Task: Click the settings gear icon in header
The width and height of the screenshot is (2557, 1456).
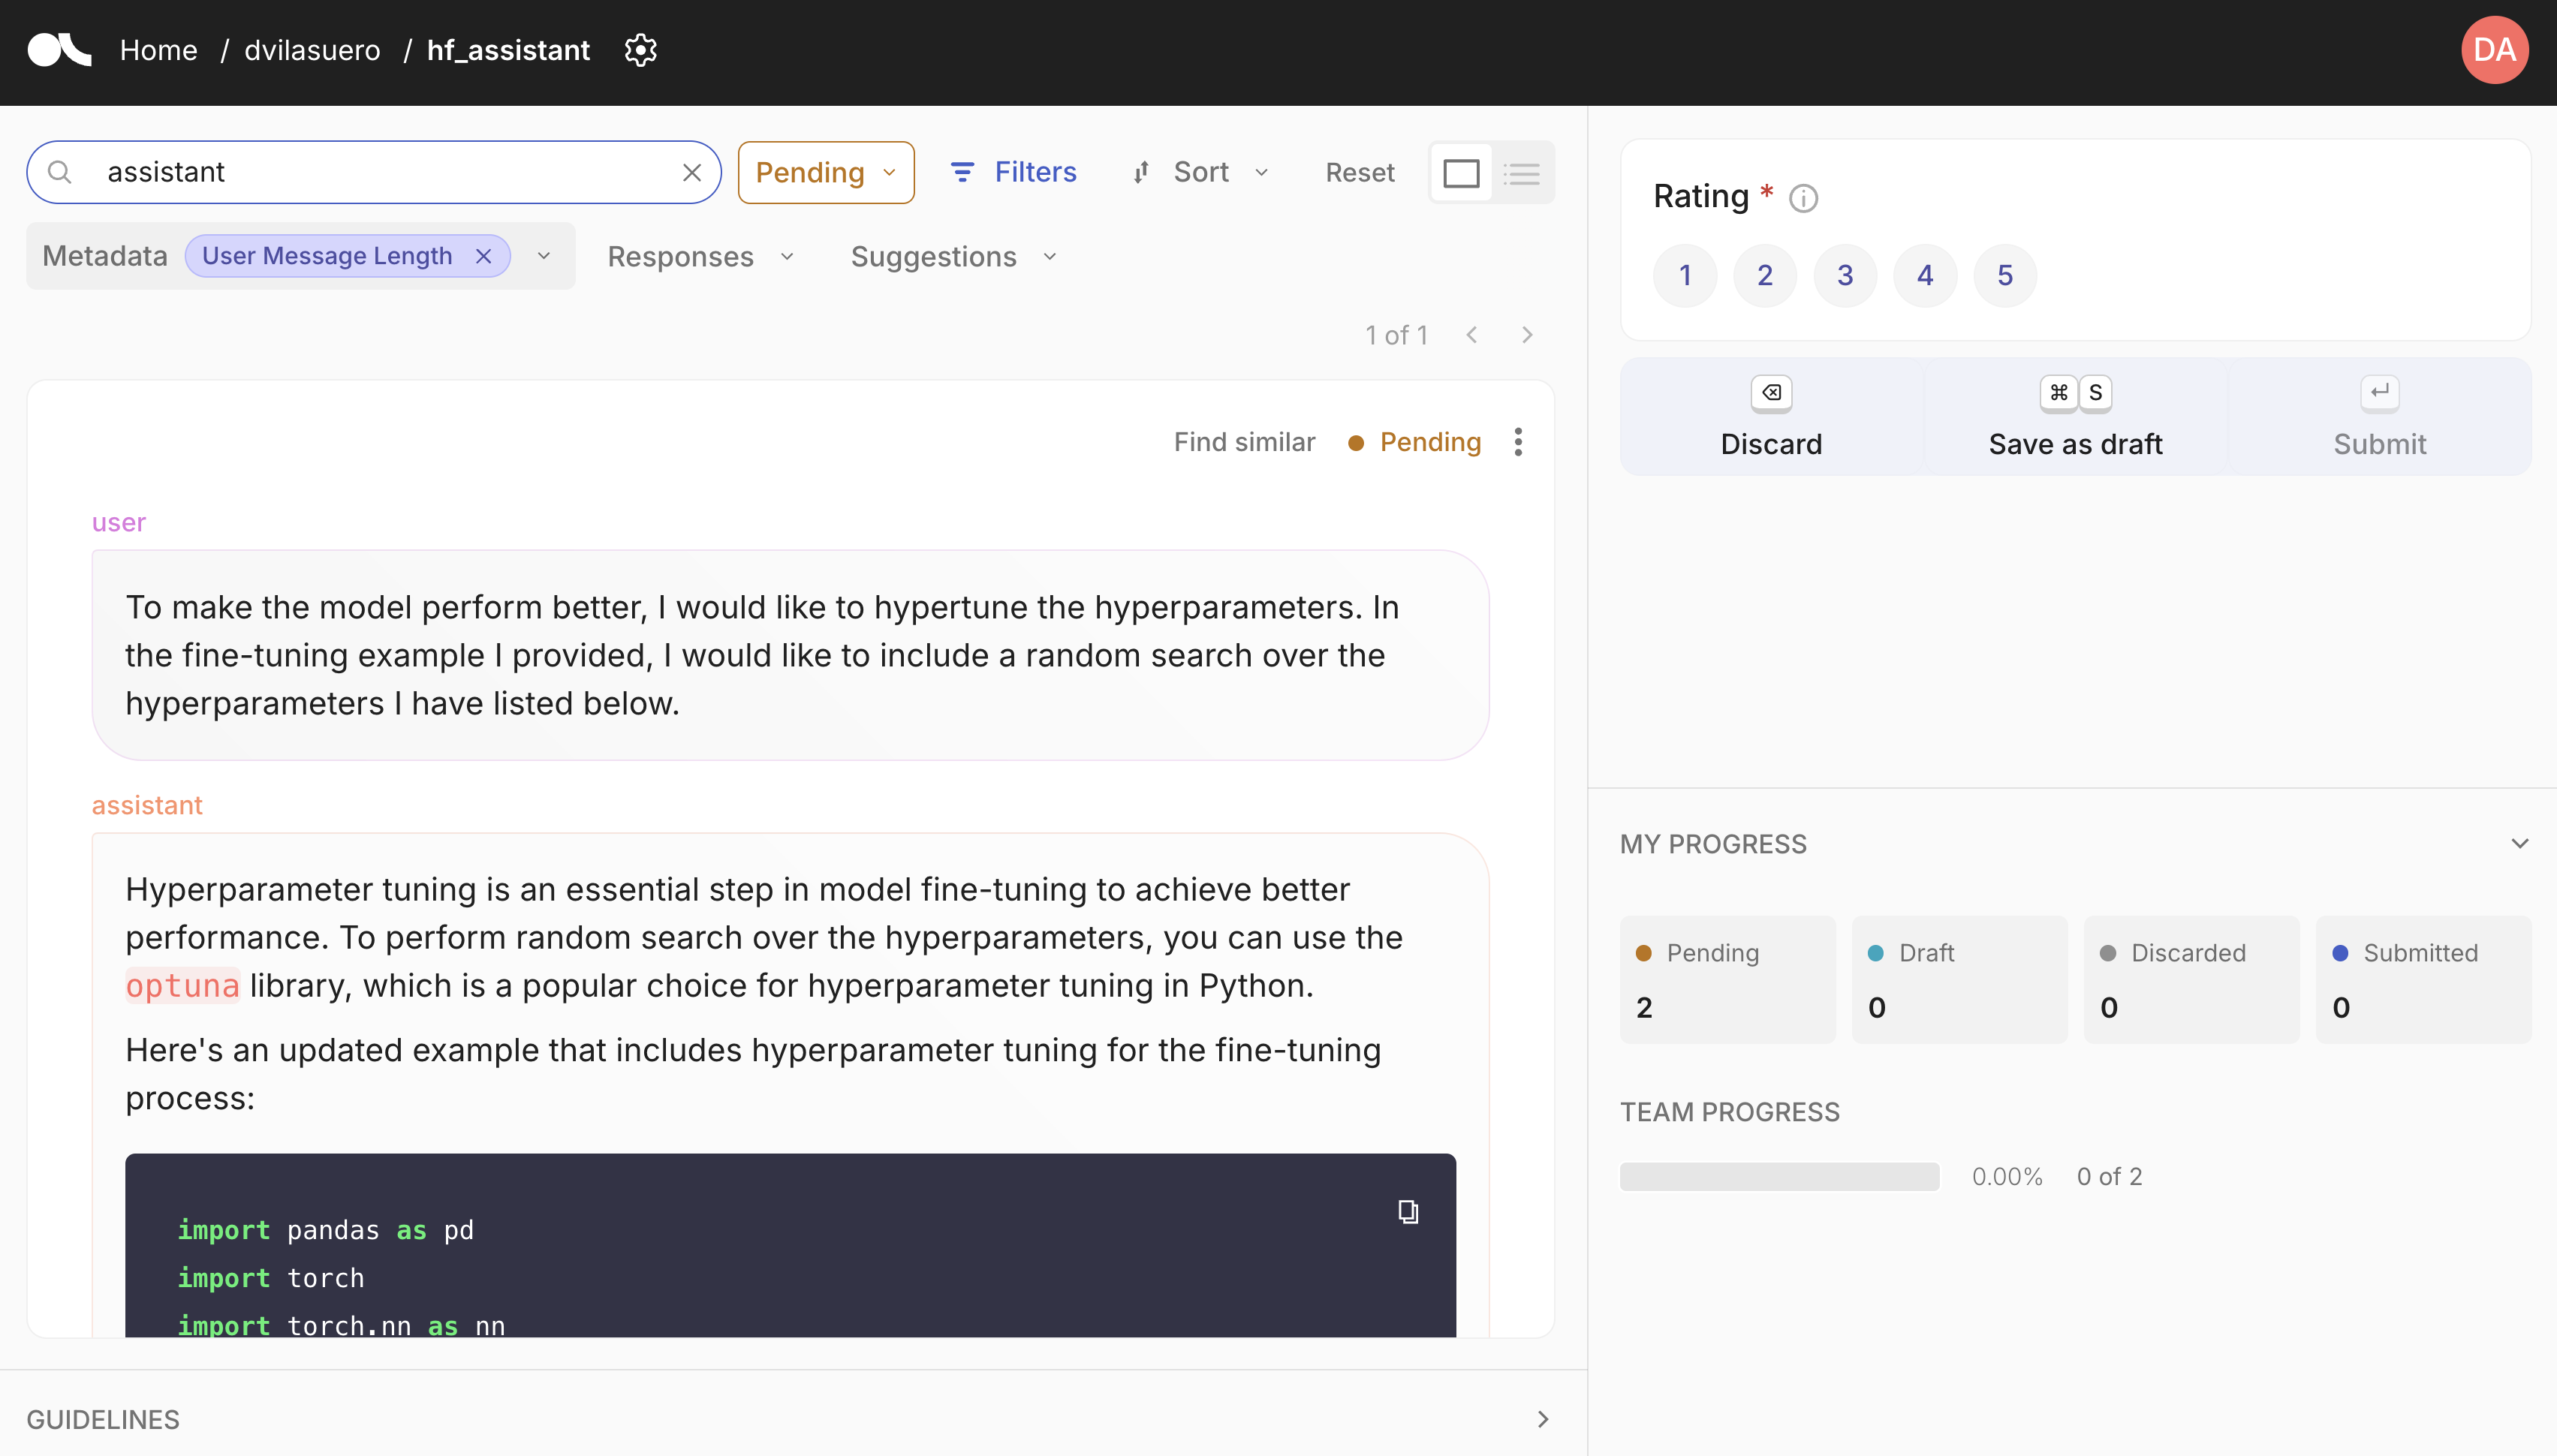Action: coord(640,50)
